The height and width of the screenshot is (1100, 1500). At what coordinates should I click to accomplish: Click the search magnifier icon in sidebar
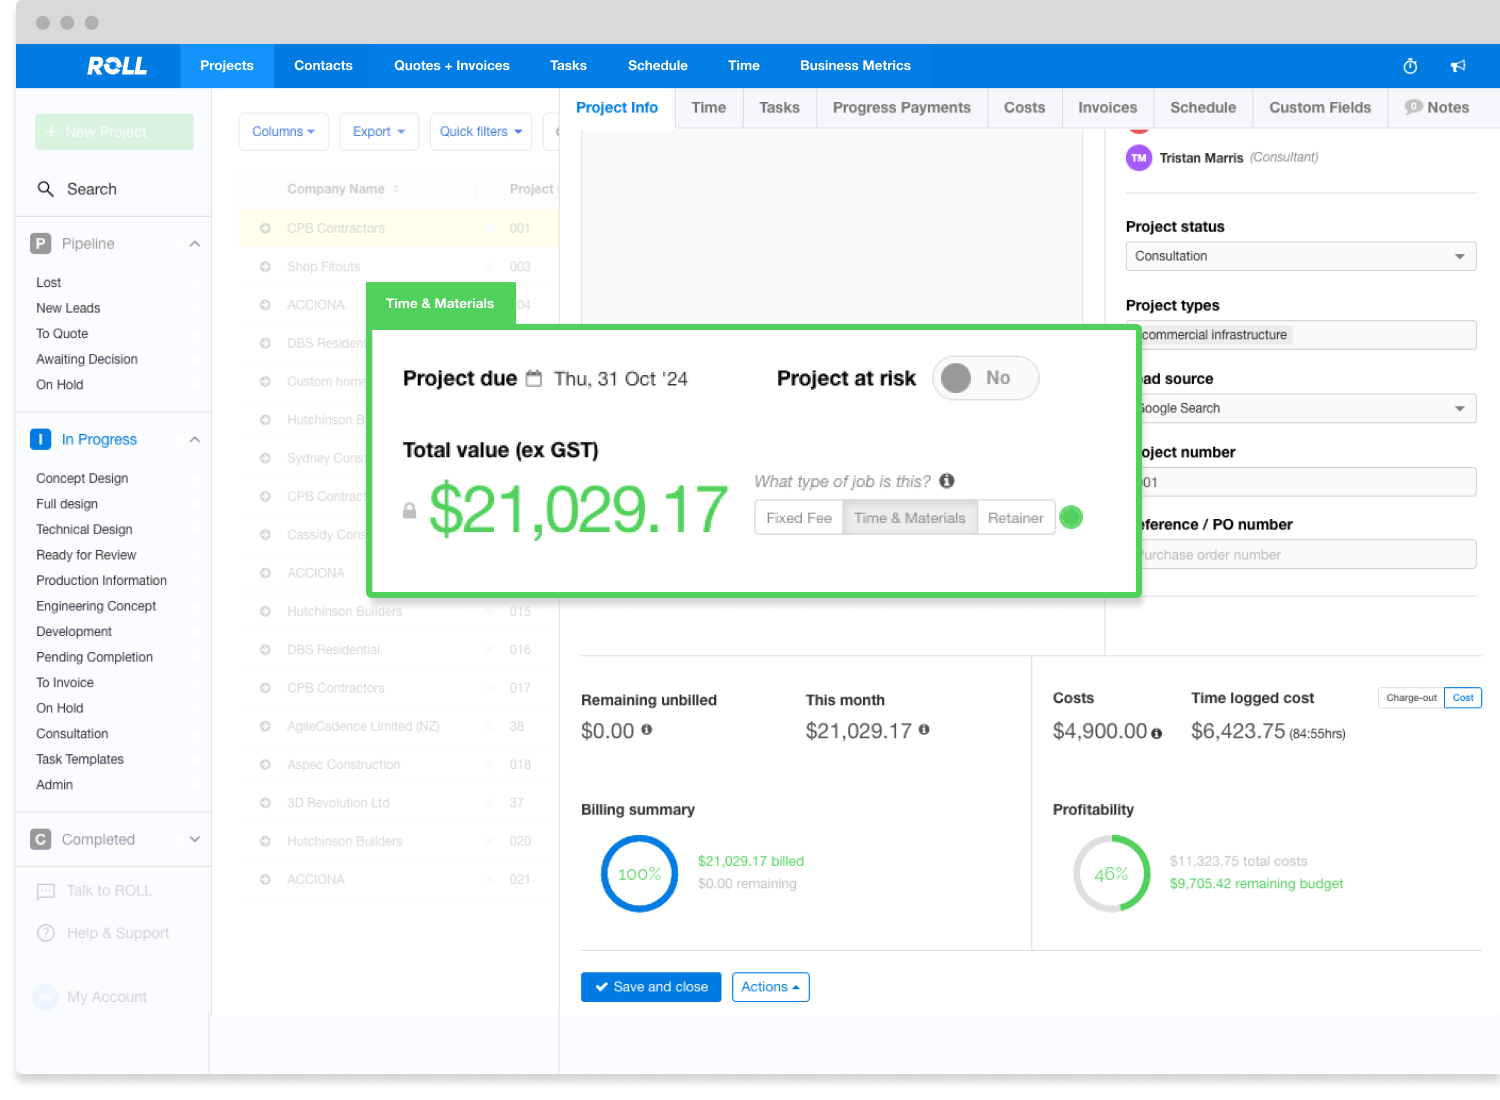(45, 189)
